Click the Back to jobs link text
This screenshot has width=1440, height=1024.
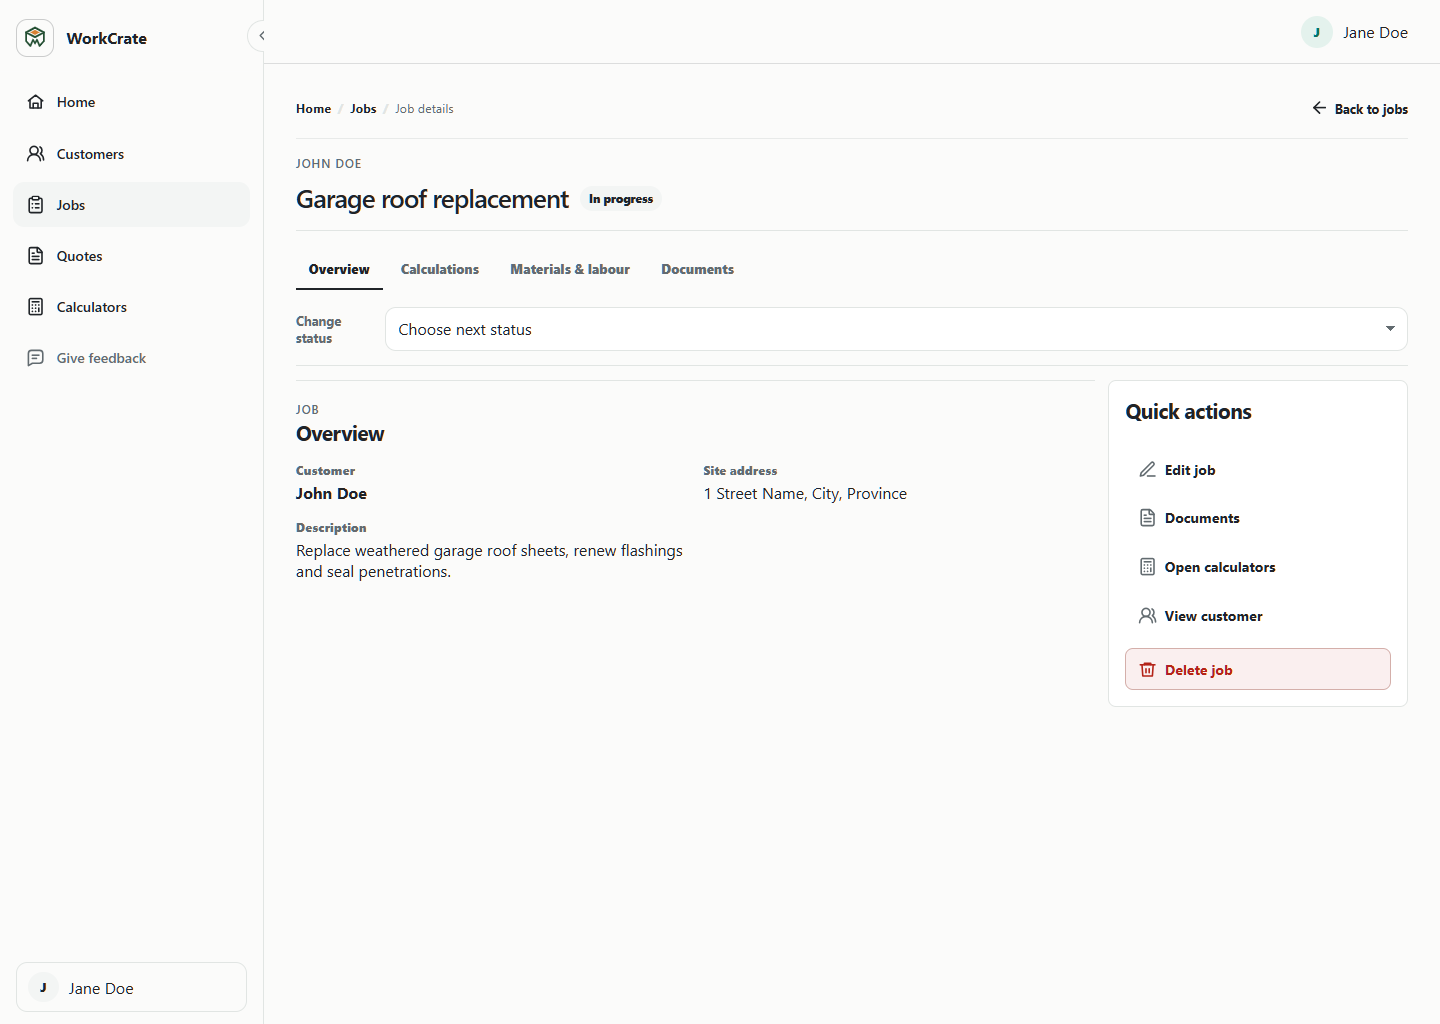[x=1371, y=109]
